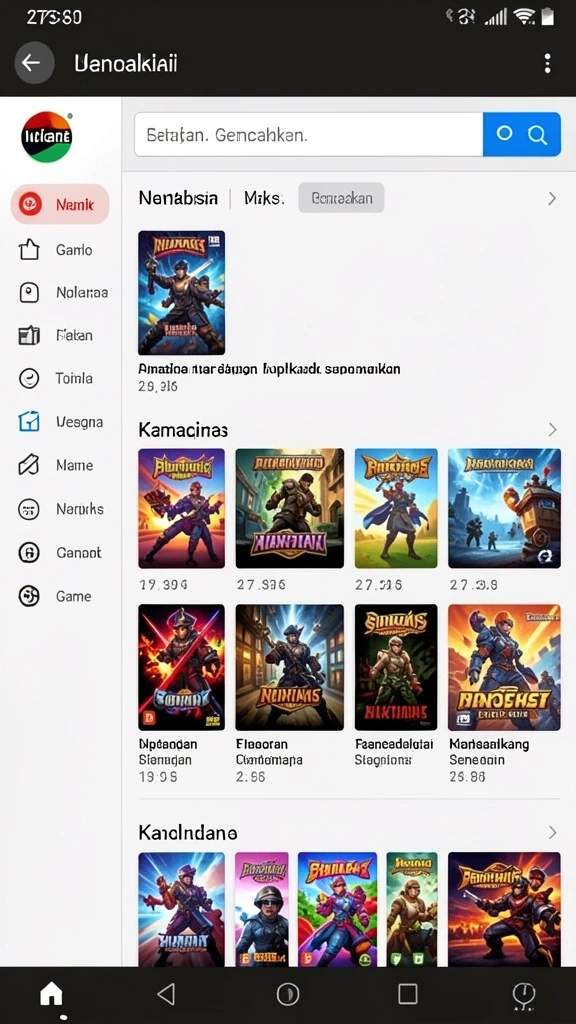Click the icon beside Gamlo
The image size is (576, 1024).
29,249
